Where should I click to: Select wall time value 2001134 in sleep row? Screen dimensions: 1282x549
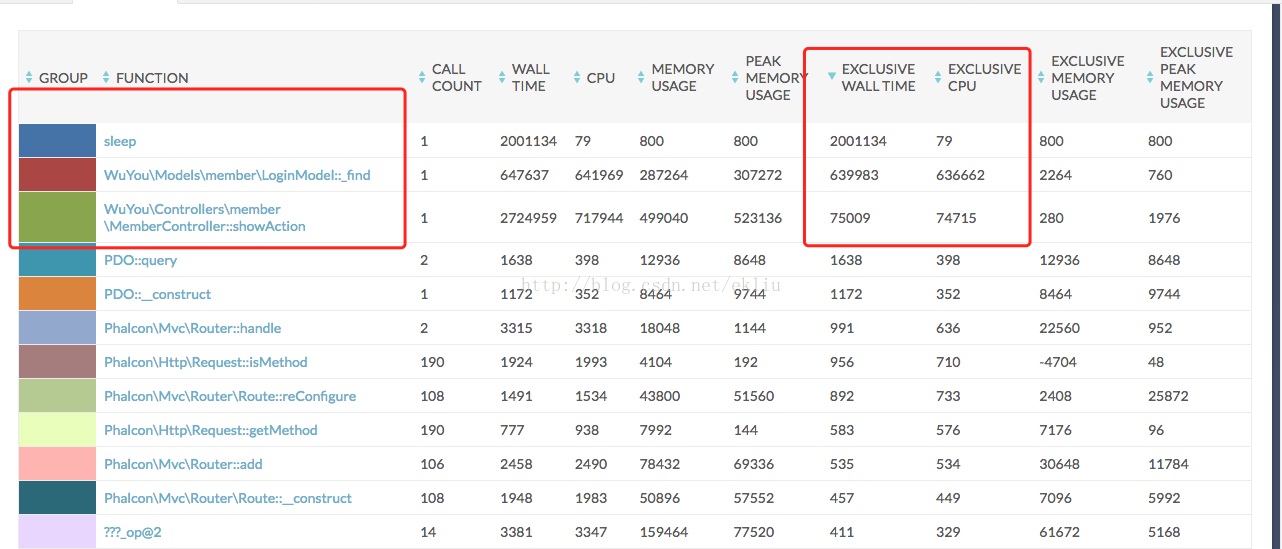[x=528, y=141]
